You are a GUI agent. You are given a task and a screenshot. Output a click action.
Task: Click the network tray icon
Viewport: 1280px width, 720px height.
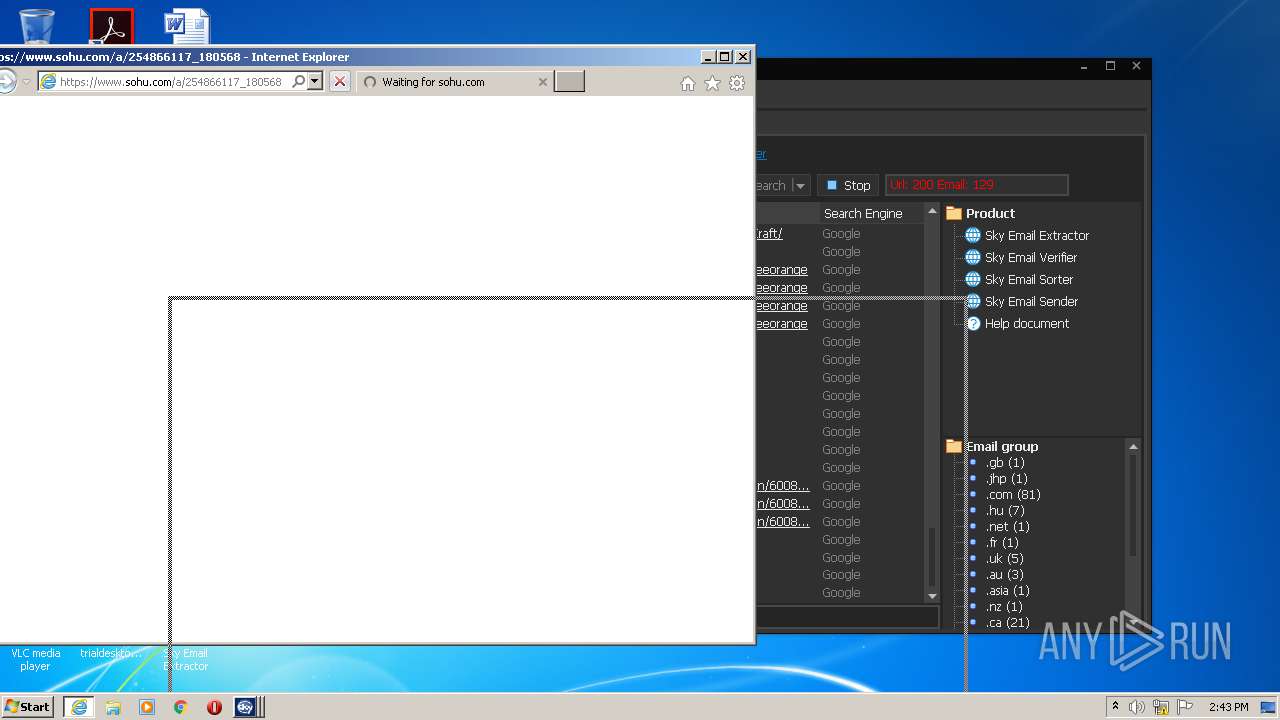pyautogui.click(x=1160, y=707)
